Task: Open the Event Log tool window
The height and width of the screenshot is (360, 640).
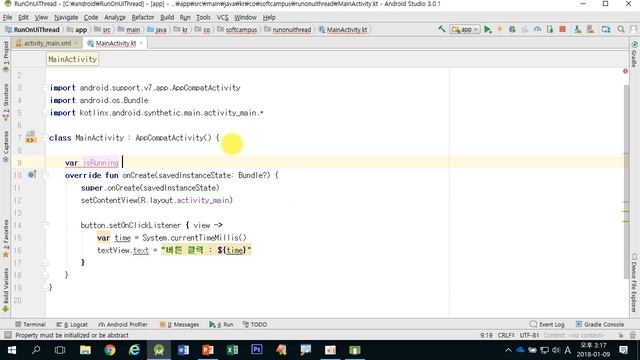Action: click(x=547, y=324)
